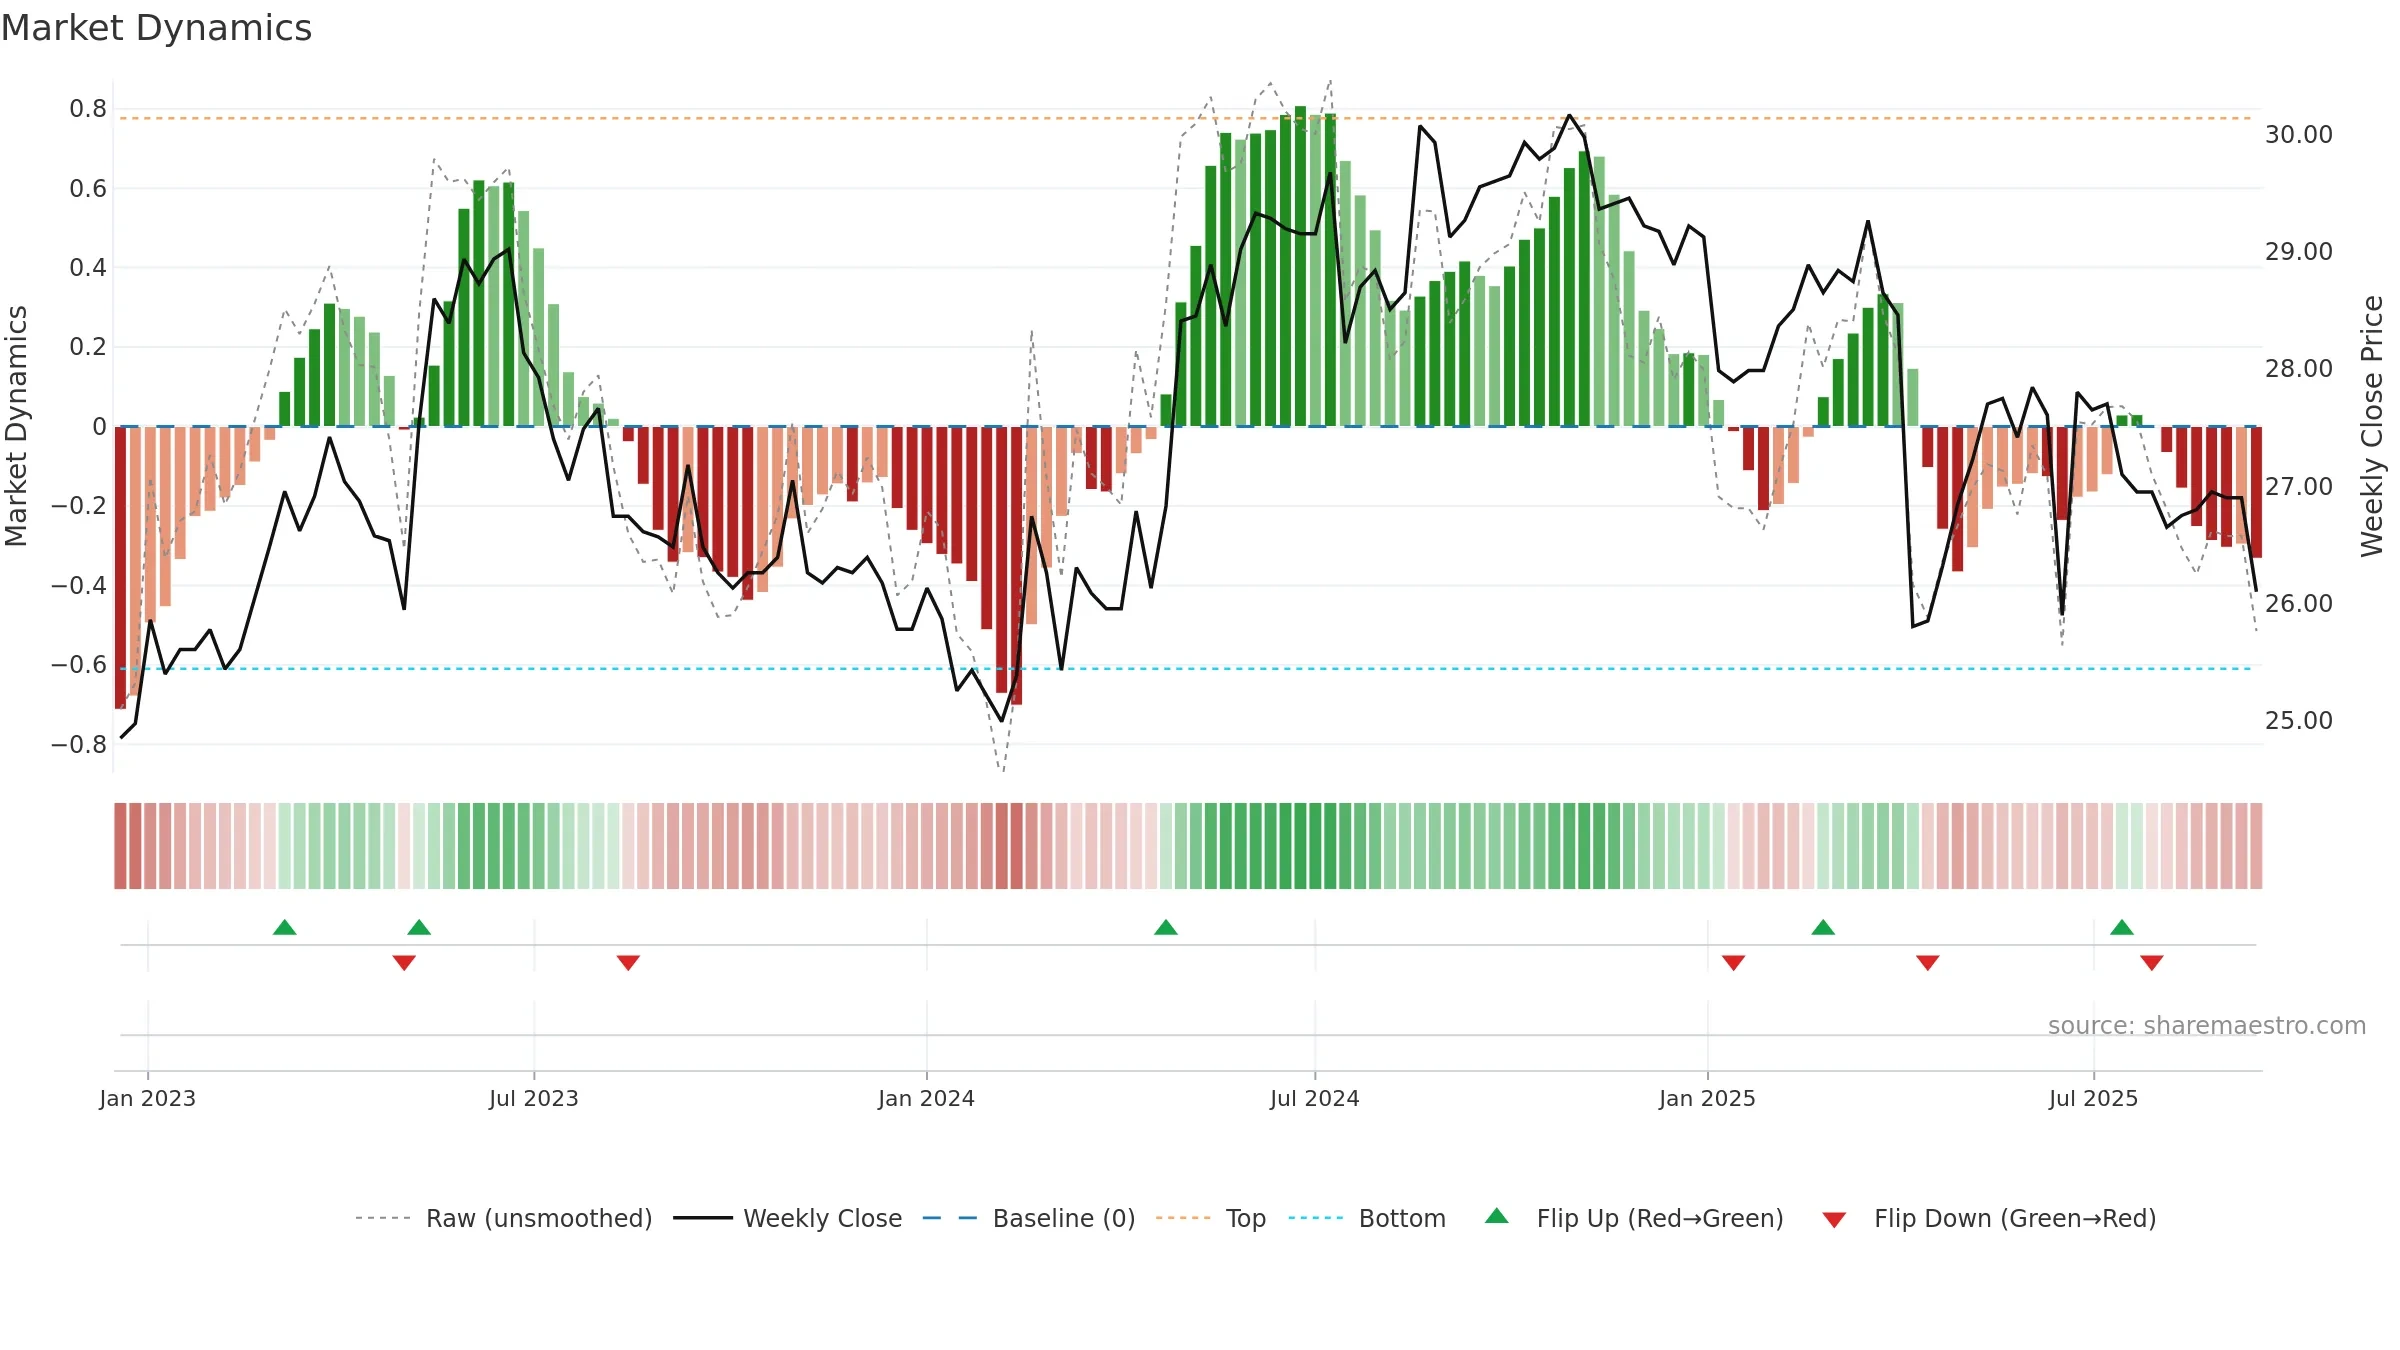The width and height of the screenshot is (2400, 1350).
Task: Select the green Flip Up marker in early May 2023
Action: pos(419,927)
